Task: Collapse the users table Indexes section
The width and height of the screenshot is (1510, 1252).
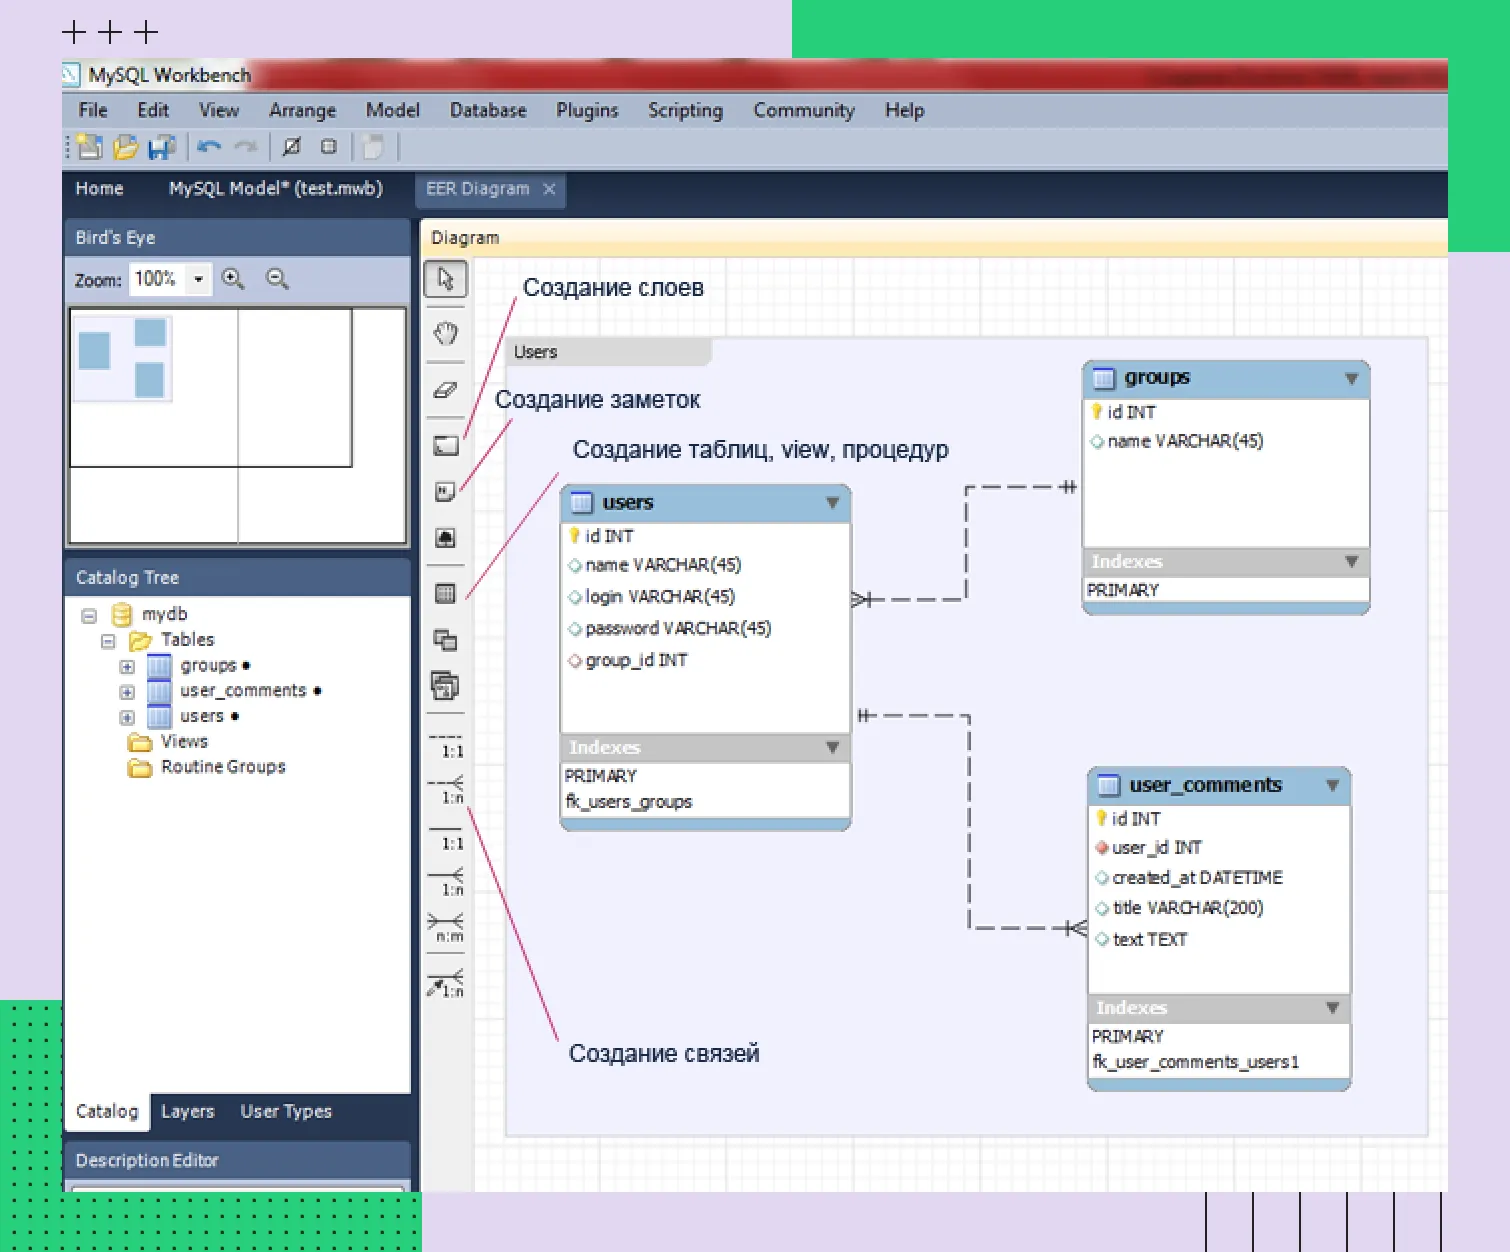Action: pos(832,747)
